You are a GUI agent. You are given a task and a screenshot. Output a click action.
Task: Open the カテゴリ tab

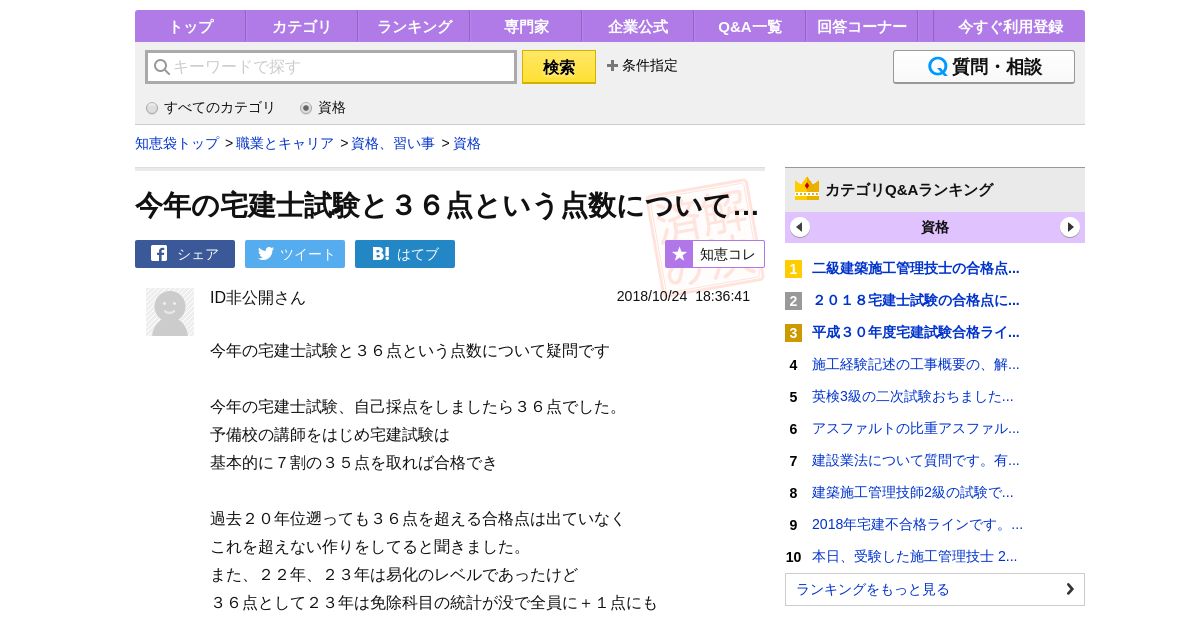[301, 26]
